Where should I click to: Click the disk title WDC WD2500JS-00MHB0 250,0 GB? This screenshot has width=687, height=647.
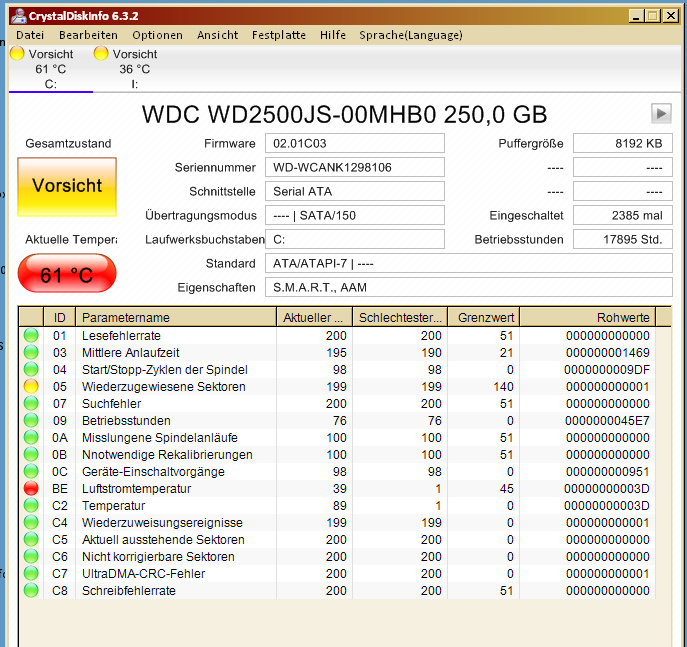point(344,114)
